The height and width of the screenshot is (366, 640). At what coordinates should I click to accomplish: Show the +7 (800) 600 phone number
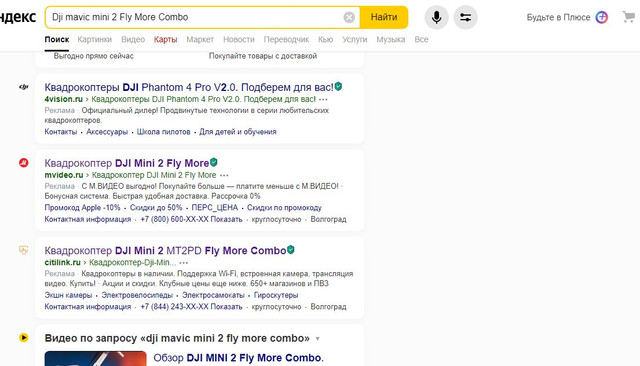(x=191, y=220)
